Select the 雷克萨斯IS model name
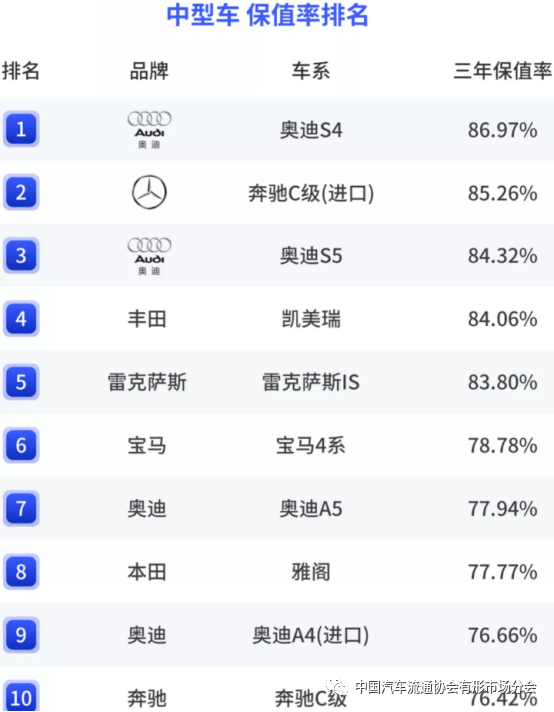554x712 pixels. (x=311, y=382)
